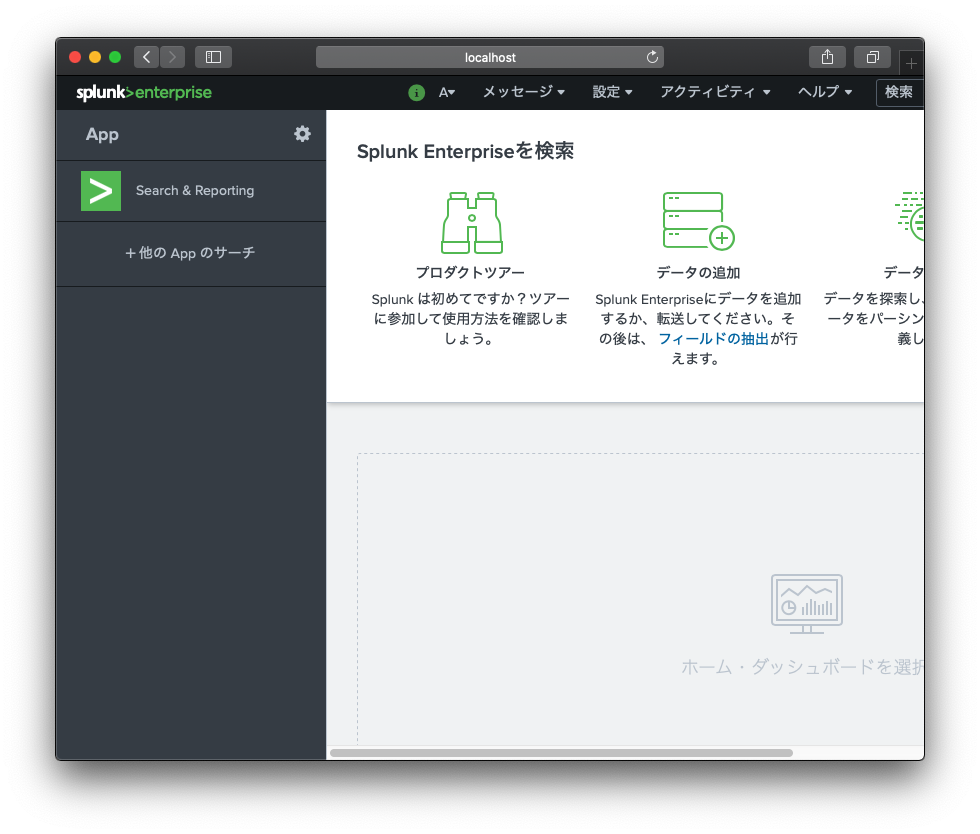The image size is (980, 834).
Task: Show Safari tab overview
Action: (x=872, y=57)
